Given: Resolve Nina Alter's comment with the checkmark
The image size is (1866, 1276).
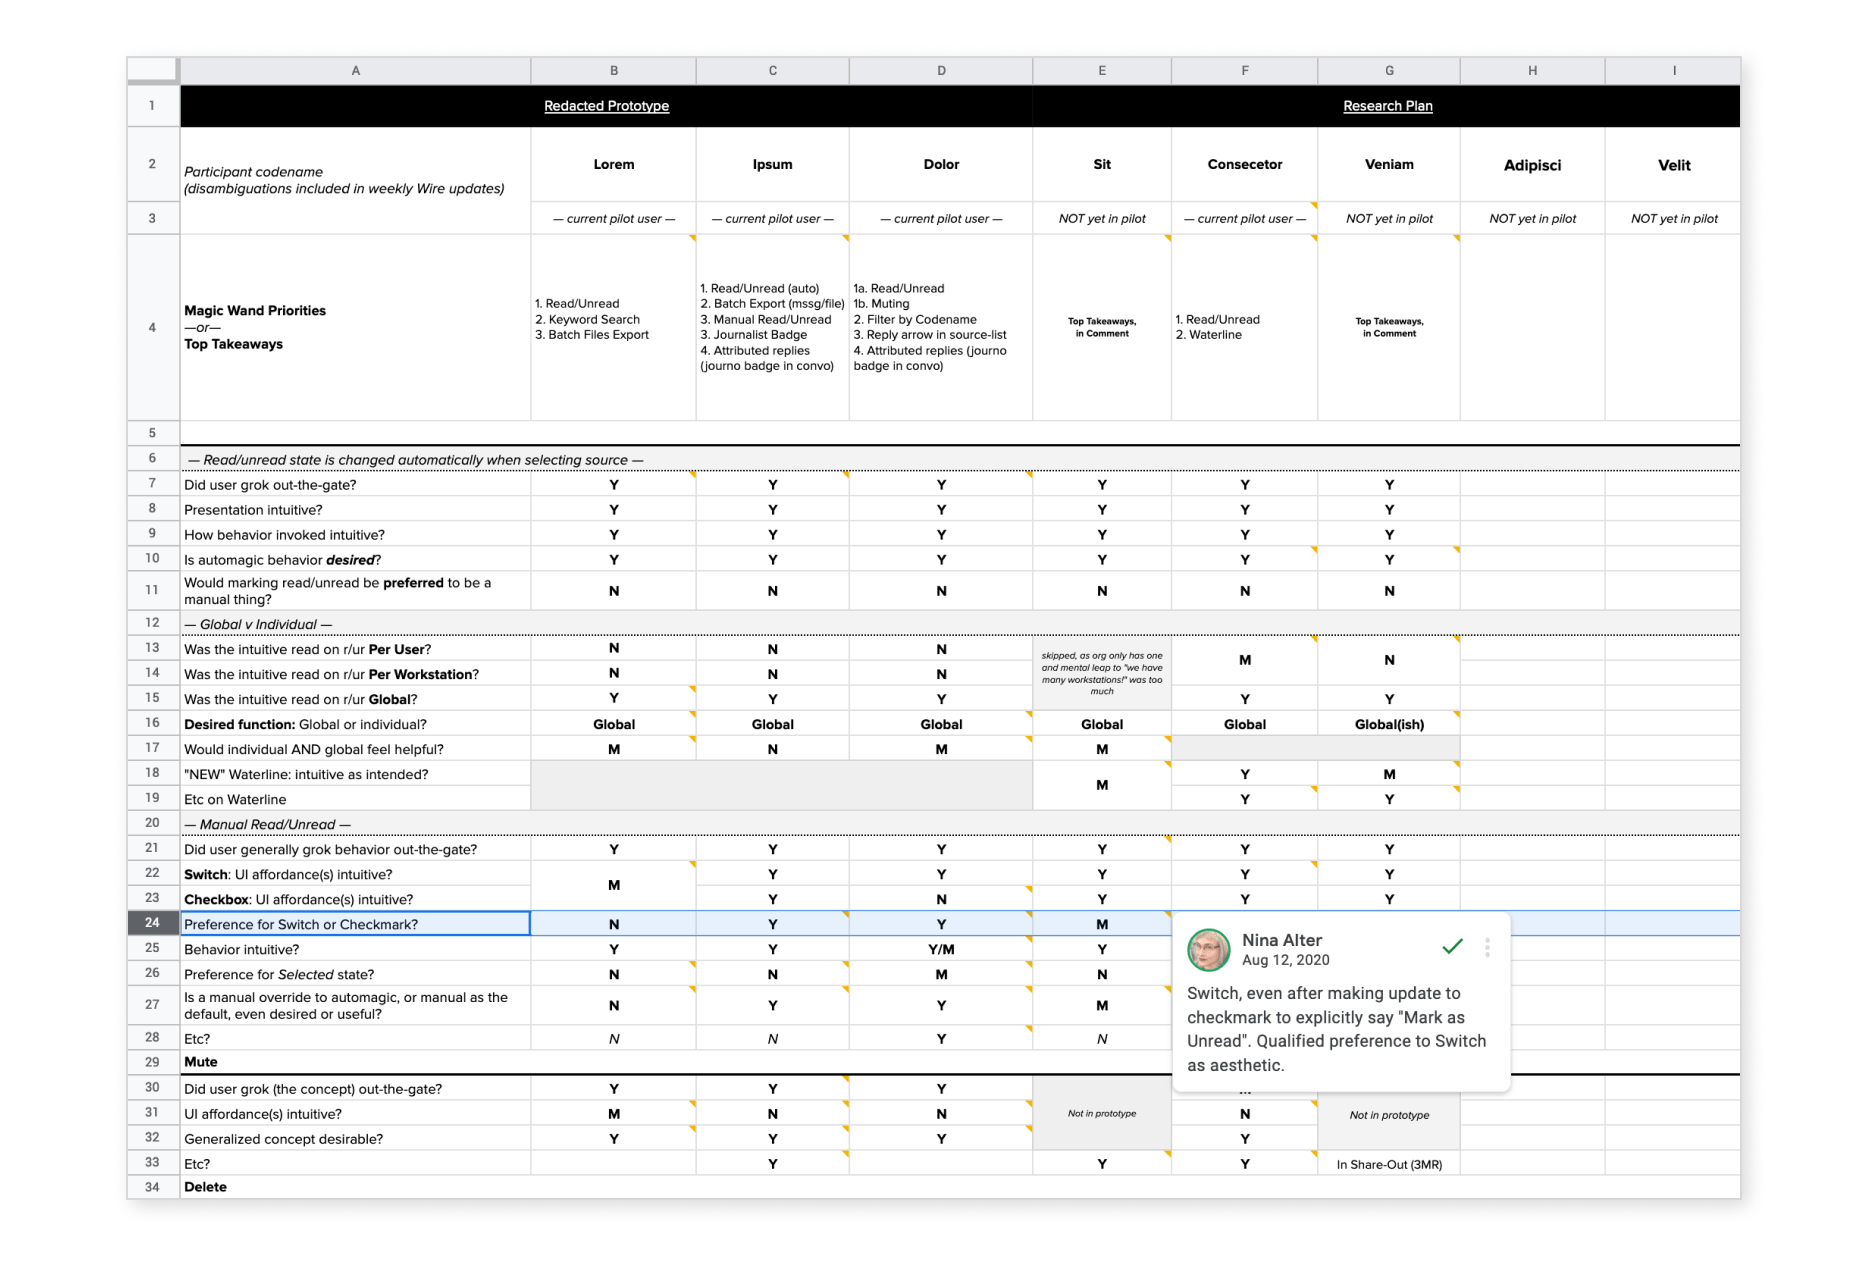Looking at the screenshot, I should pyautogui.click(x=1452, y=946).
